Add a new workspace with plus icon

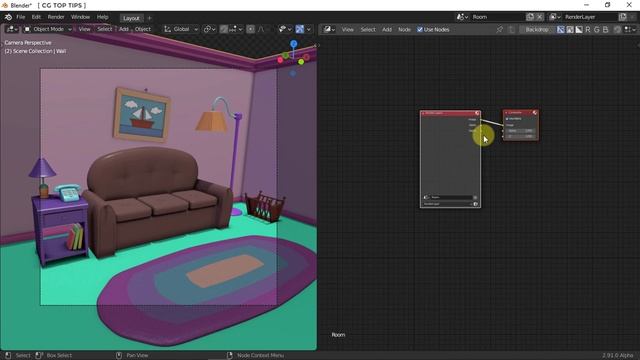pyautogui.click(x=149, y=18)
